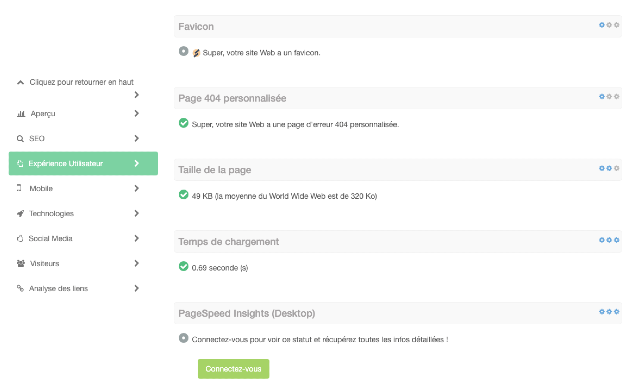Click the grey status circle for PageSpeed Insights
Screen dimensions: 640x390
[184, 338]
